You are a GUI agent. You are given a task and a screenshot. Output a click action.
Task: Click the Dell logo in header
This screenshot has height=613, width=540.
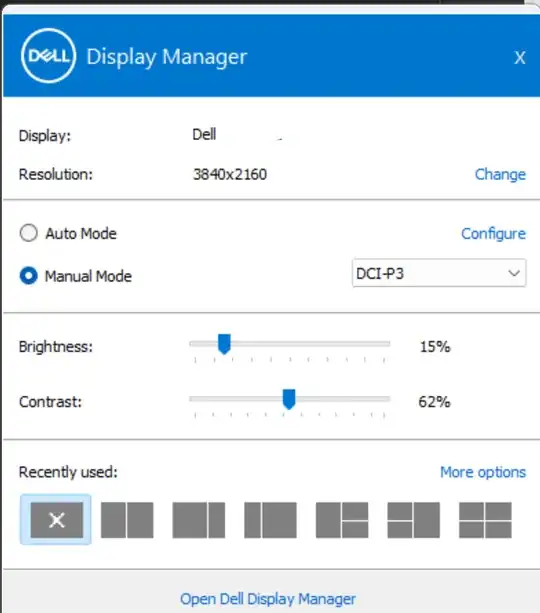point(48,56)
